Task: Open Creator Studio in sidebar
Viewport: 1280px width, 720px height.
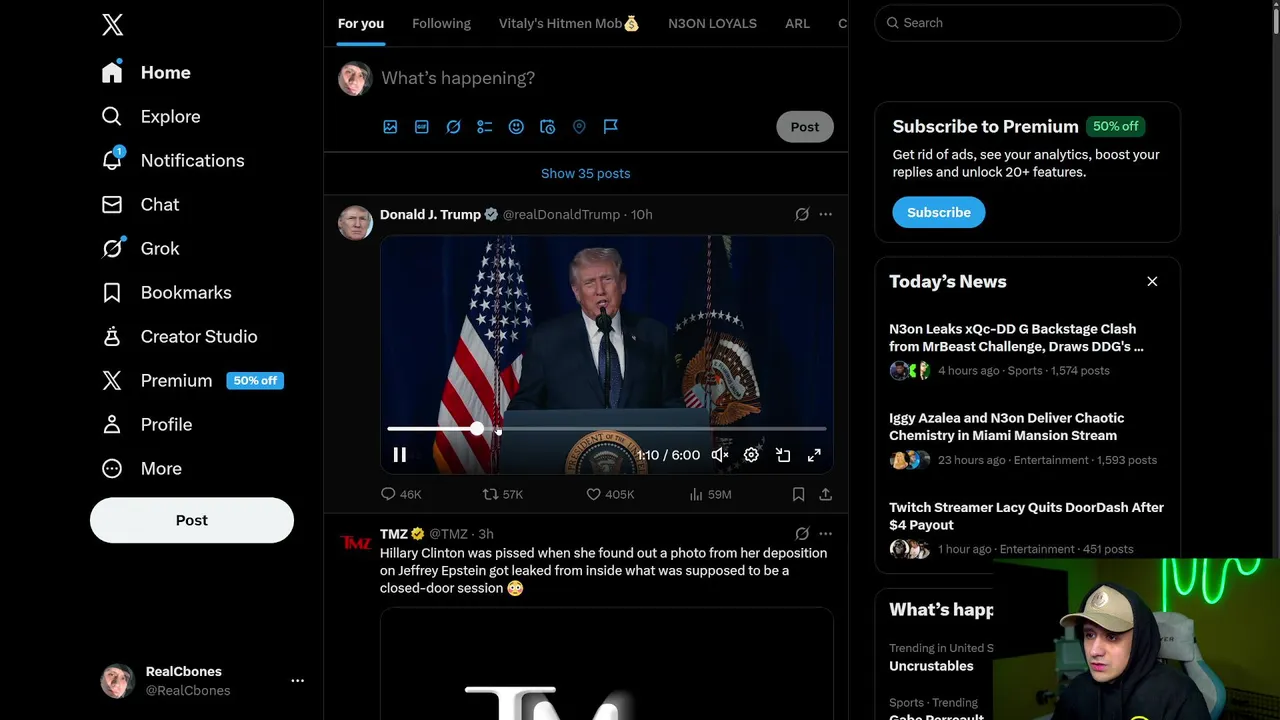Action: pyautogui.click(x=180, y=337)
